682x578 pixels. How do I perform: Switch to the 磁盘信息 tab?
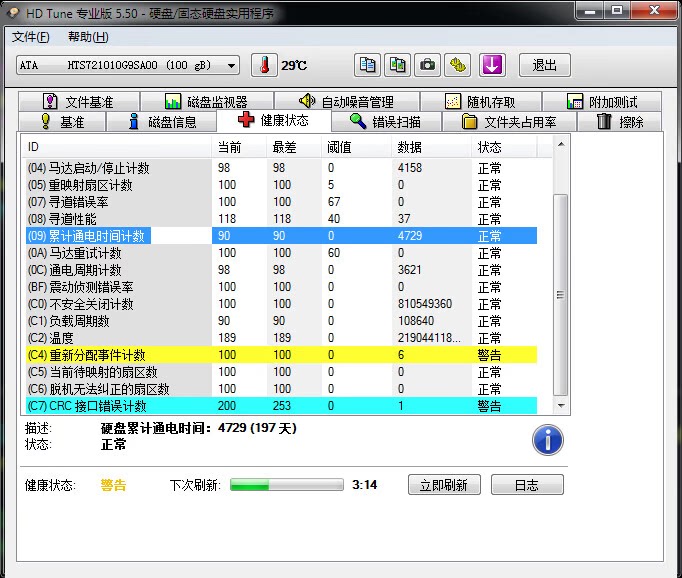[162, 121]
